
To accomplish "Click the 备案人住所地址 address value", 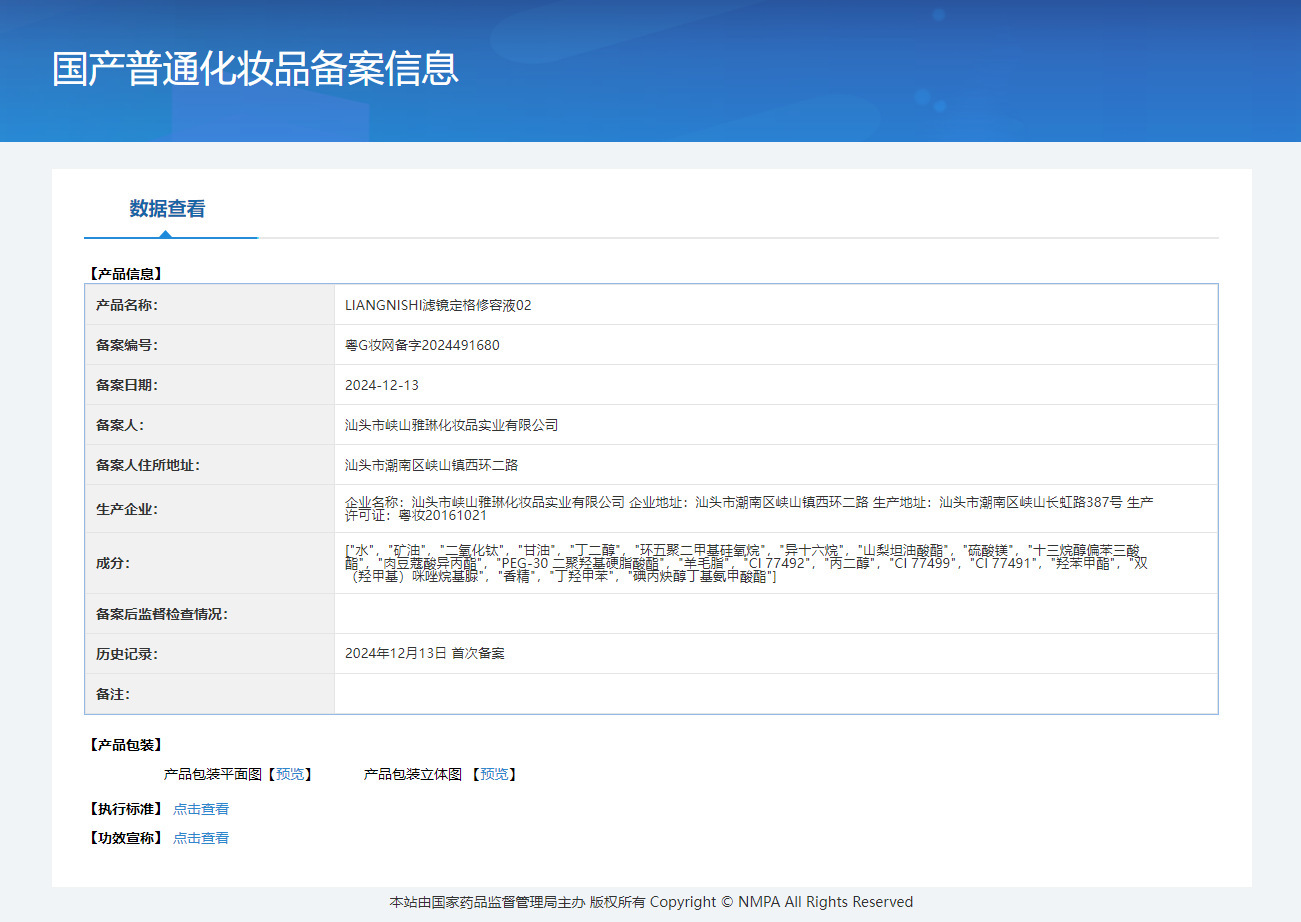I will pyautogui.click(x=431, y=465).
